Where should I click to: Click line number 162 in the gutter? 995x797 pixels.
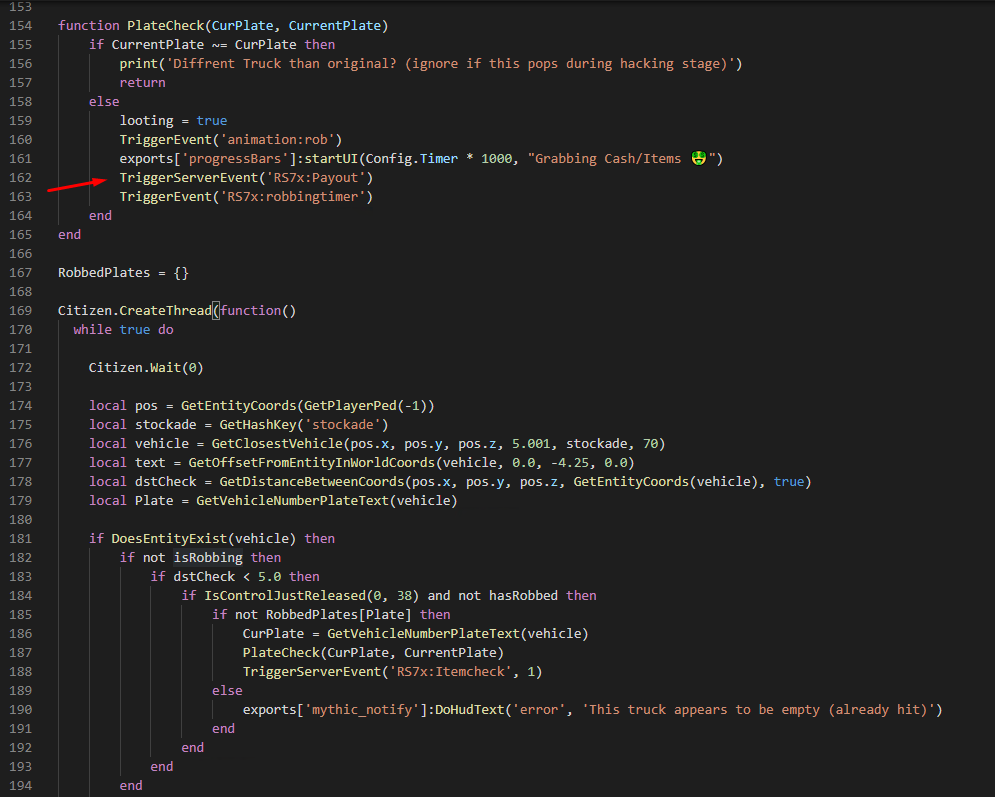click(20, 178)
